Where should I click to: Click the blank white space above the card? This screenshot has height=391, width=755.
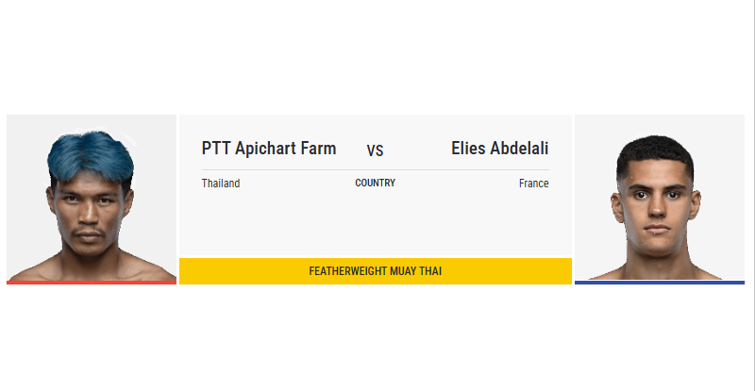click(378, 57)
